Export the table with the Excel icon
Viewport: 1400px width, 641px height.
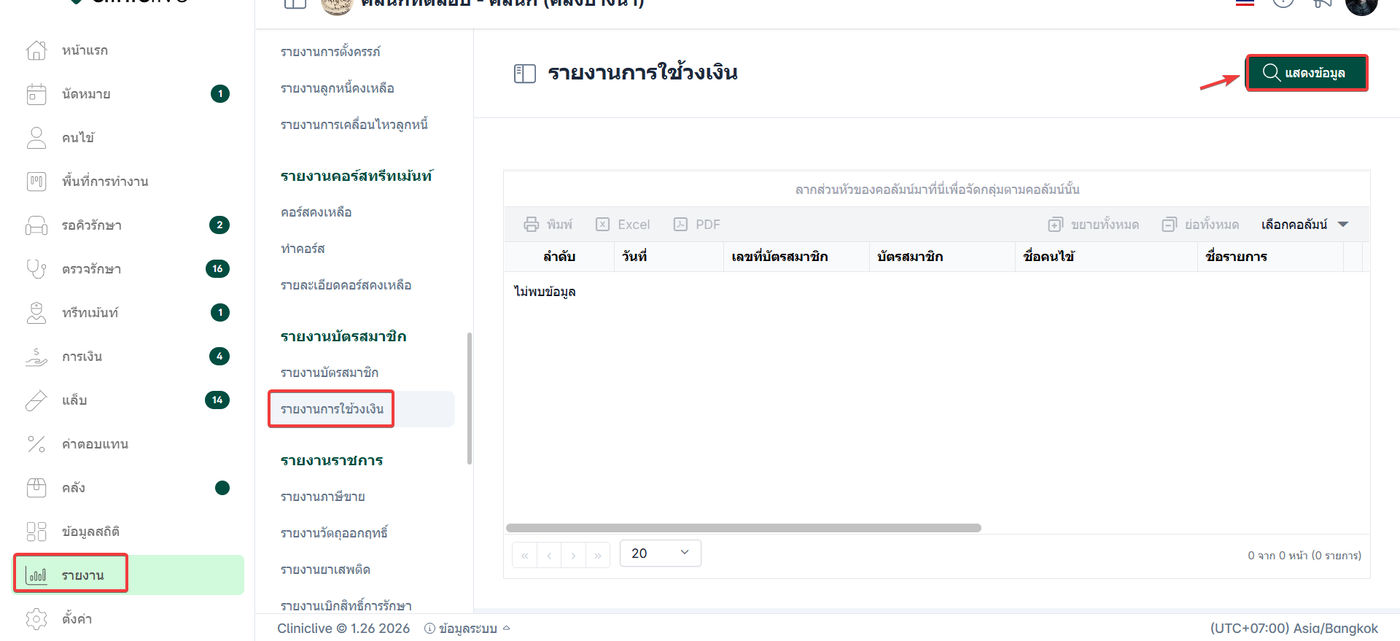pyautogui.click(x=603, y=225)
